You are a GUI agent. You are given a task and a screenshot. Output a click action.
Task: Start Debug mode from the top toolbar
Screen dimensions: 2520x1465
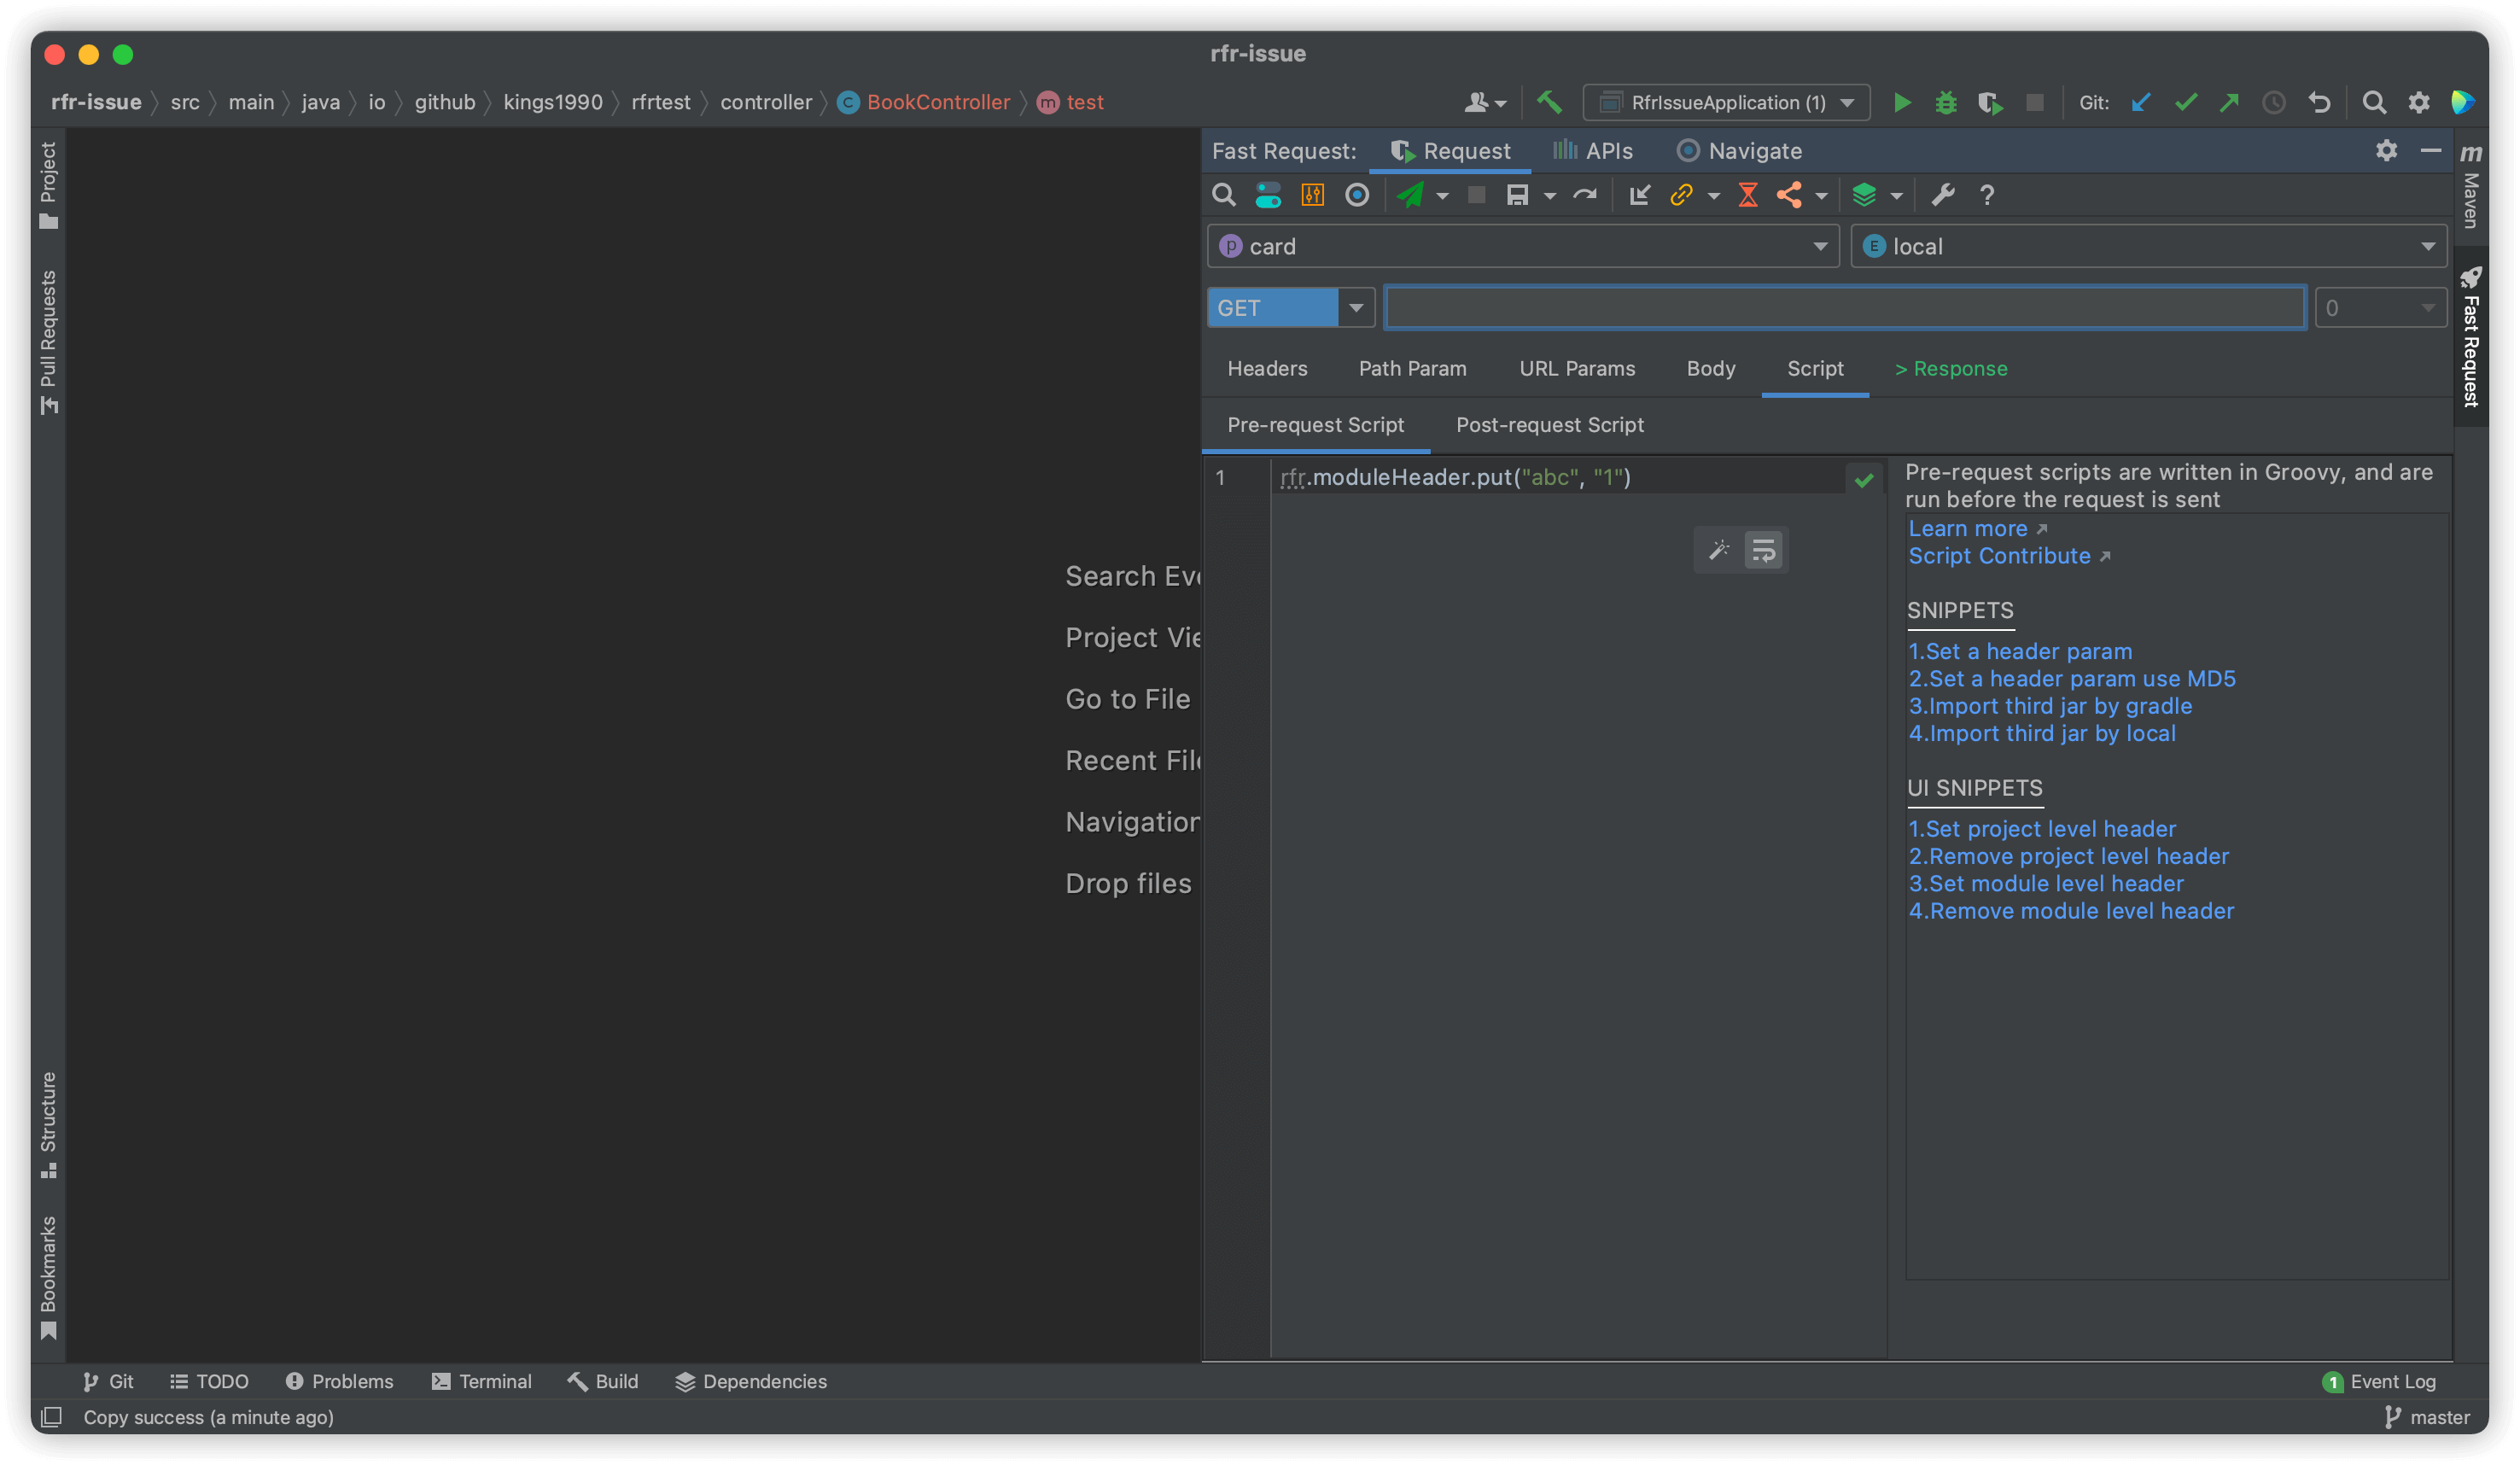tap(1946, 102)
